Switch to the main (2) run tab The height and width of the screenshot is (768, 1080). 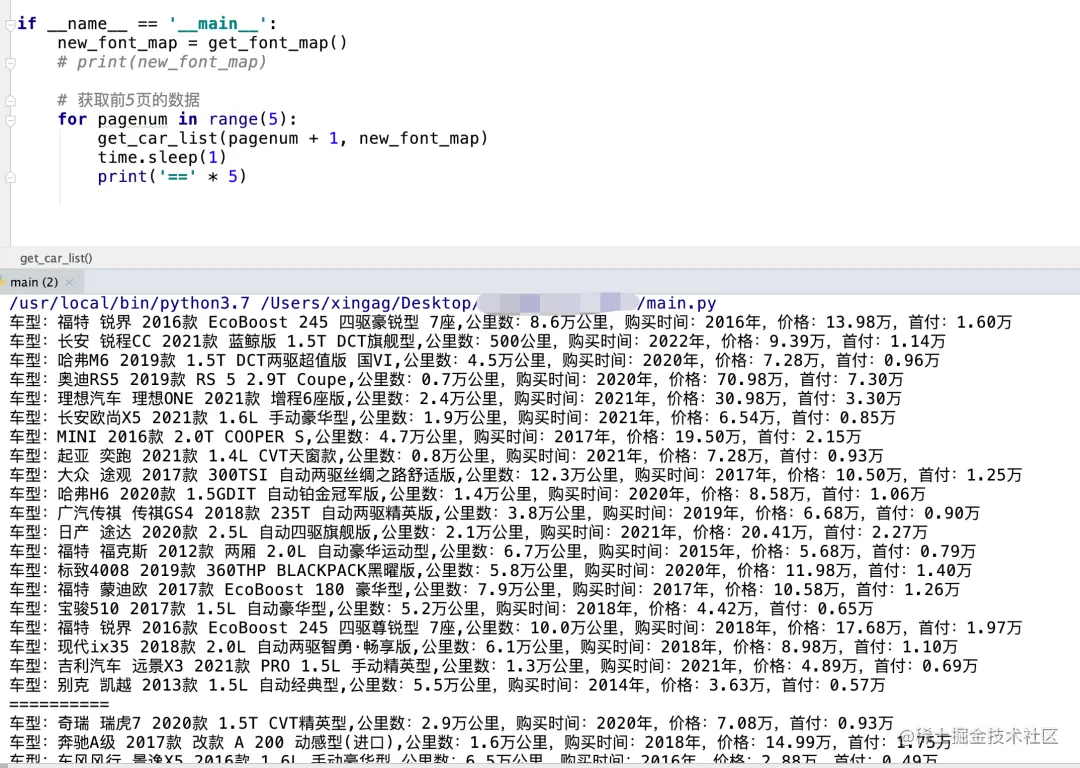point(34,282)
